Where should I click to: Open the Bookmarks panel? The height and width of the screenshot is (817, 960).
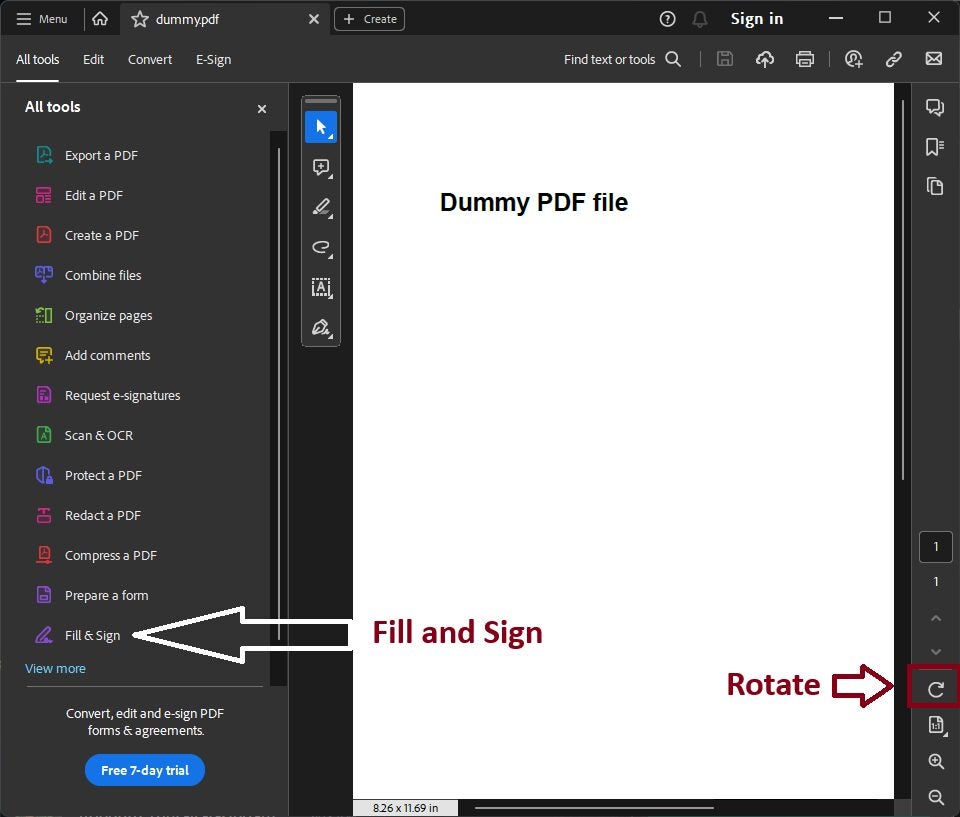(935, 146)
